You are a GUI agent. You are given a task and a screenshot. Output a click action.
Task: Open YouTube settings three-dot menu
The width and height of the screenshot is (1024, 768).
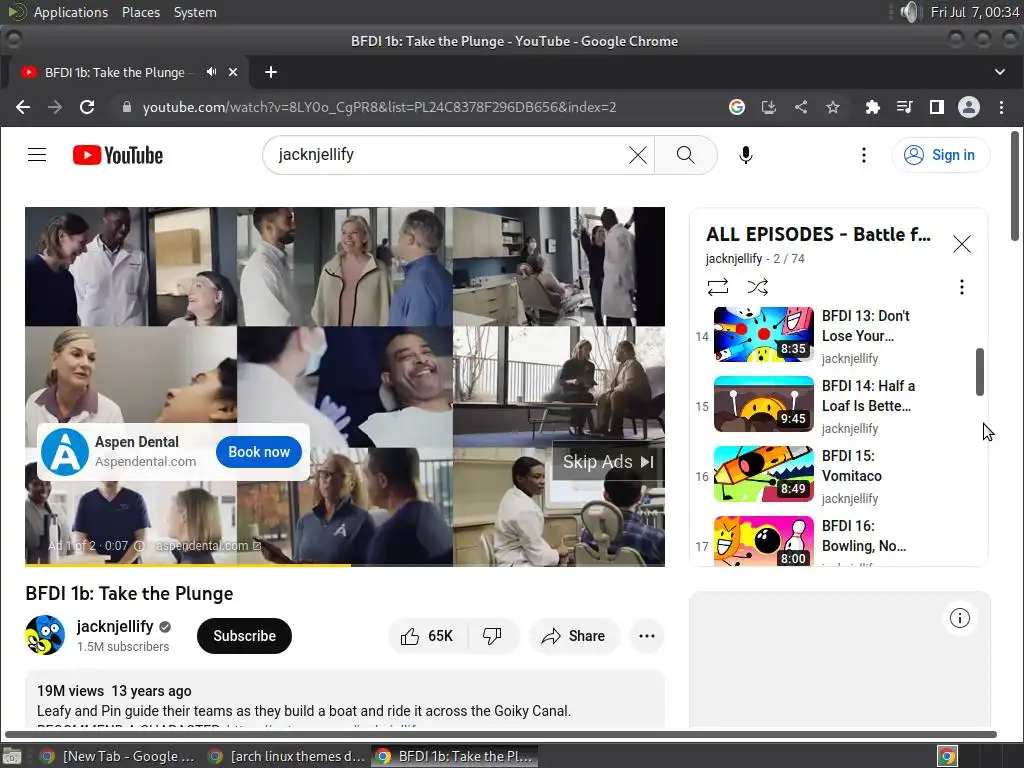(x=863, y=155)
